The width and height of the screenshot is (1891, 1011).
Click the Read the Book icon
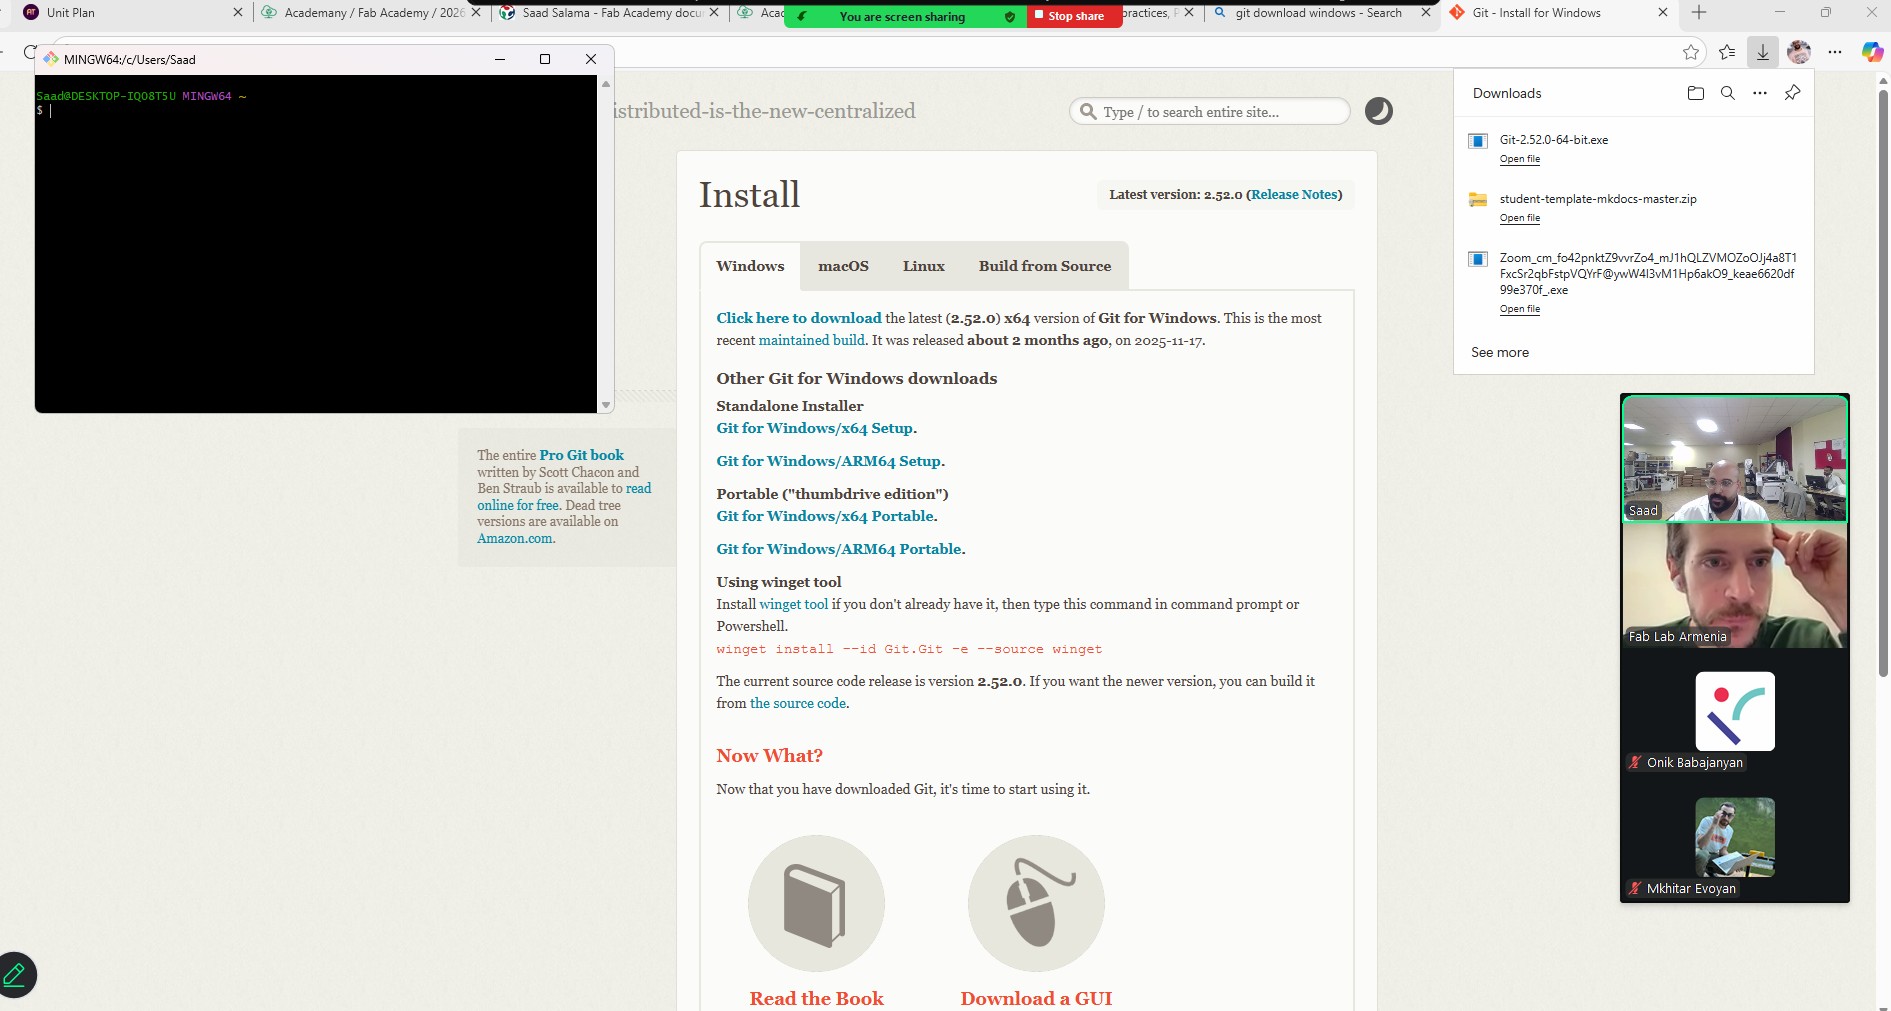point(816,903)
